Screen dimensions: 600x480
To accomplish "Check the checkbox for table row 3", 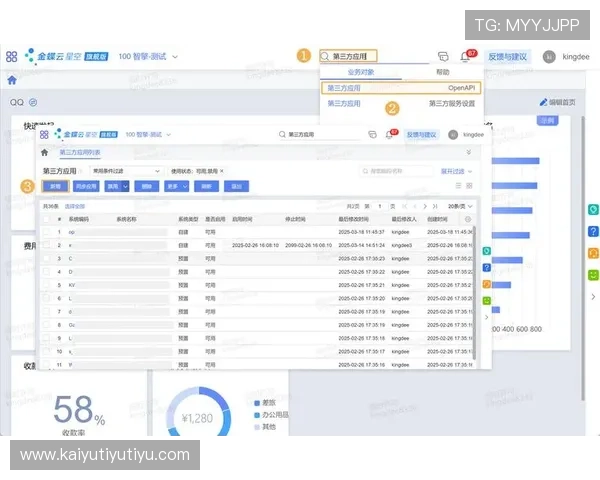I will pos(46,258).
